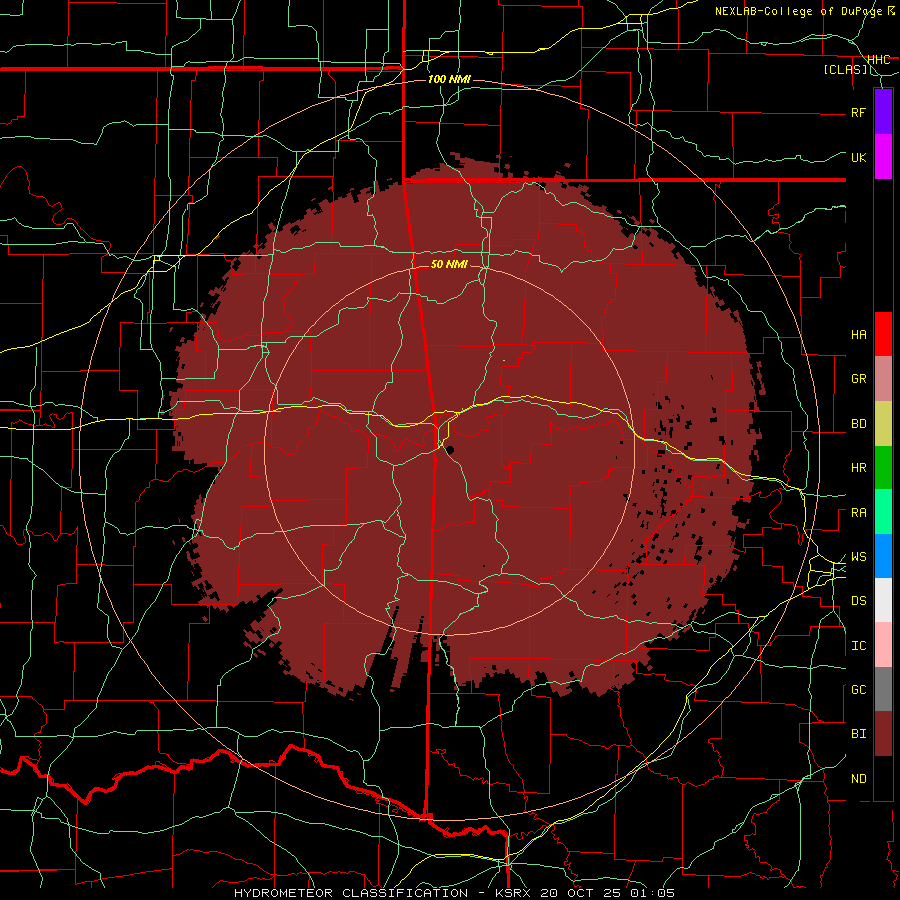Click the HYDROMETEOR CLASSIFICATION title text
Image resolution: width=900 pixels, height=900 pixels.
(351, 893)
